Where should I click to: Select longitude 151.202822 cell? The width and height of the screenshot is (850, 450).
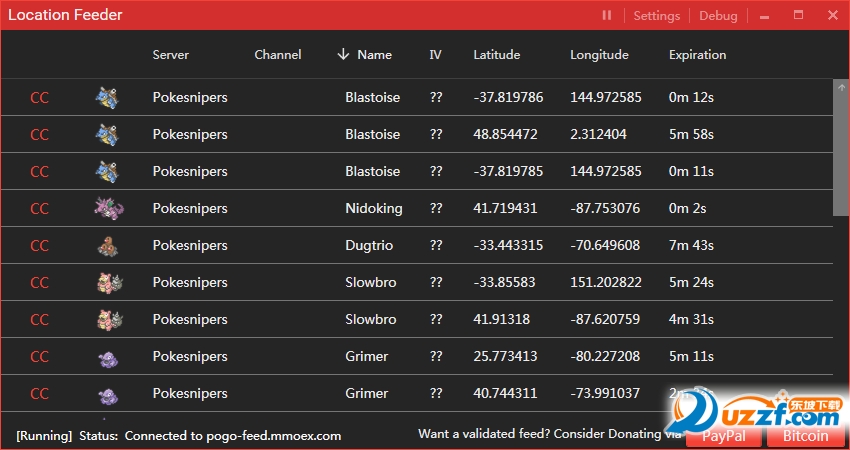[x=606, y=282]
